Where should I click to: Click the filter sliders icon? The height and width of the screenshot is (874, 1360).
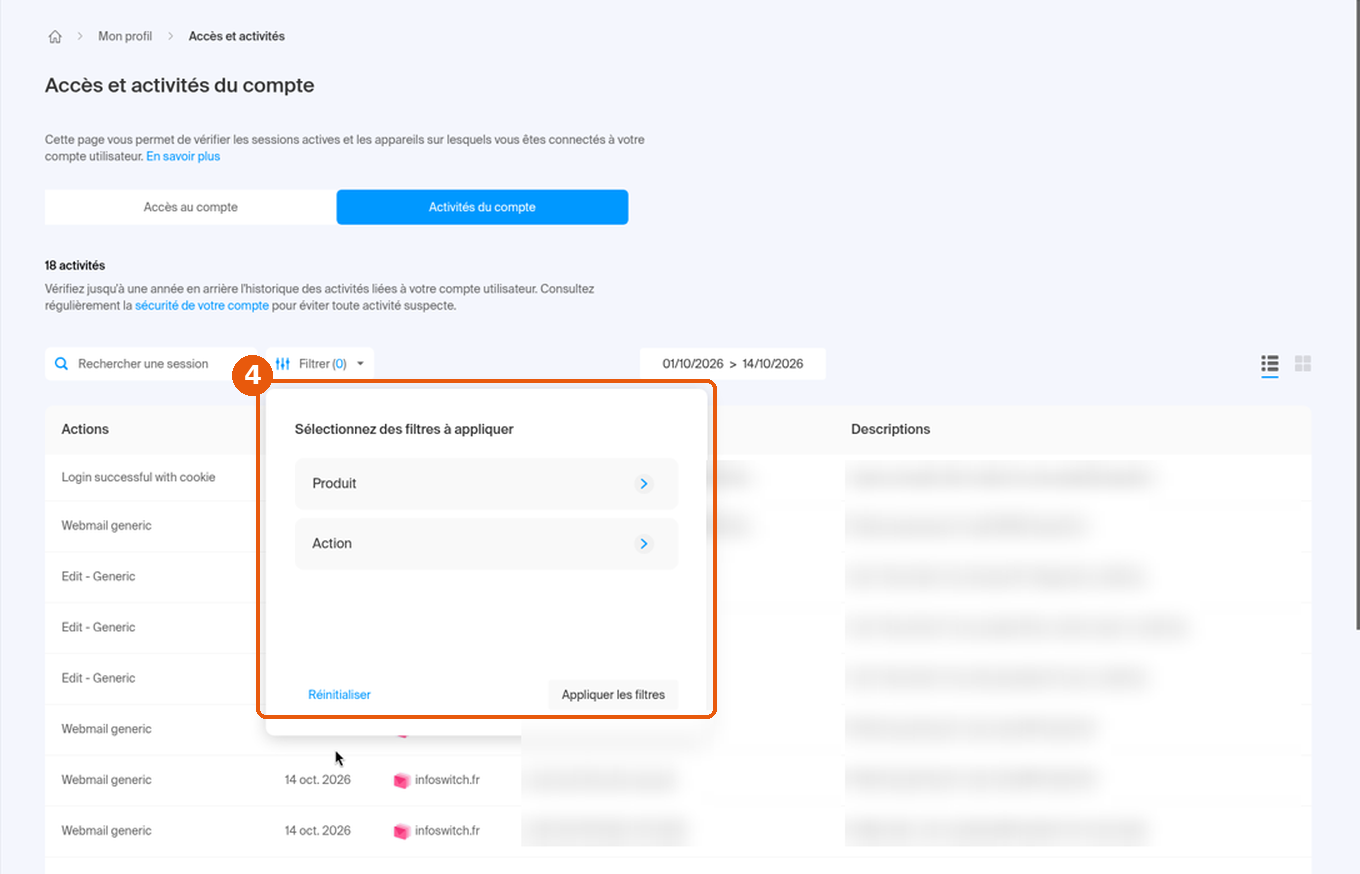pyautogui.click(x=282, y=364)
